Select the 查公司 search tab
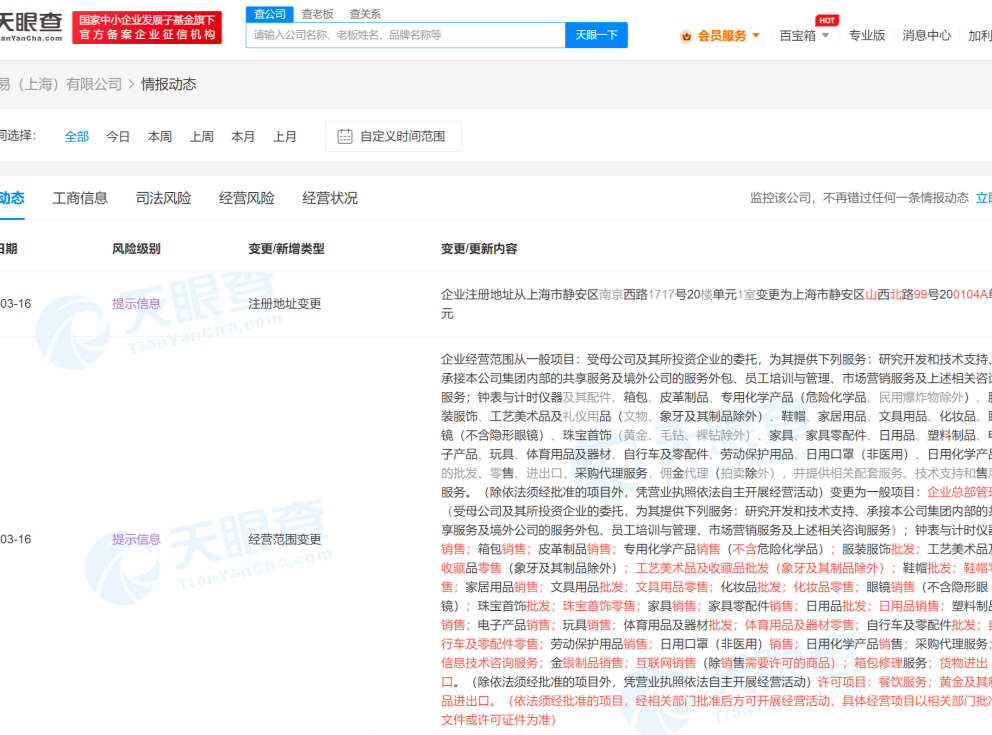Screen dimensions: 992x735 [x=270, y=14]
